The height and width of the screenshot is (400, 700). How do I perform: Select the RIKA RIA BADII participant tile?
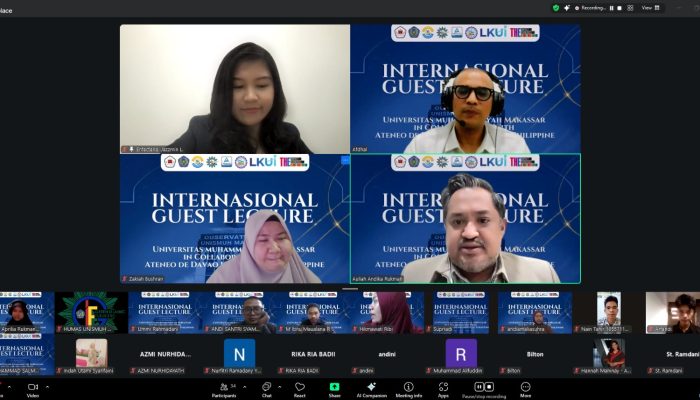(313, 354)
